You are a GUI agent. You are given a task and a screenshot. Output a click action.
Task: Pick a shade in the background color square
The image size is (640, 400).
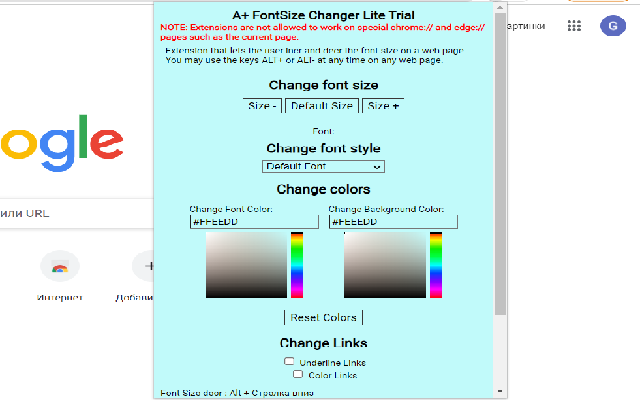(x=385, y=265)
